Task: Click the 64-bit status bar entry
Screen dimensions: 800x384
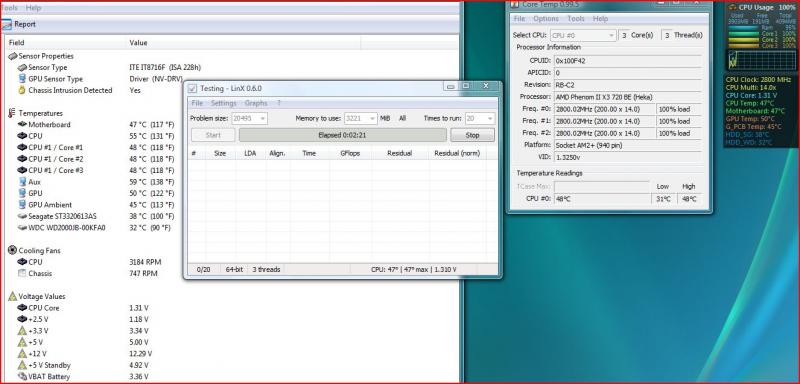Action: tap(234, 269)
